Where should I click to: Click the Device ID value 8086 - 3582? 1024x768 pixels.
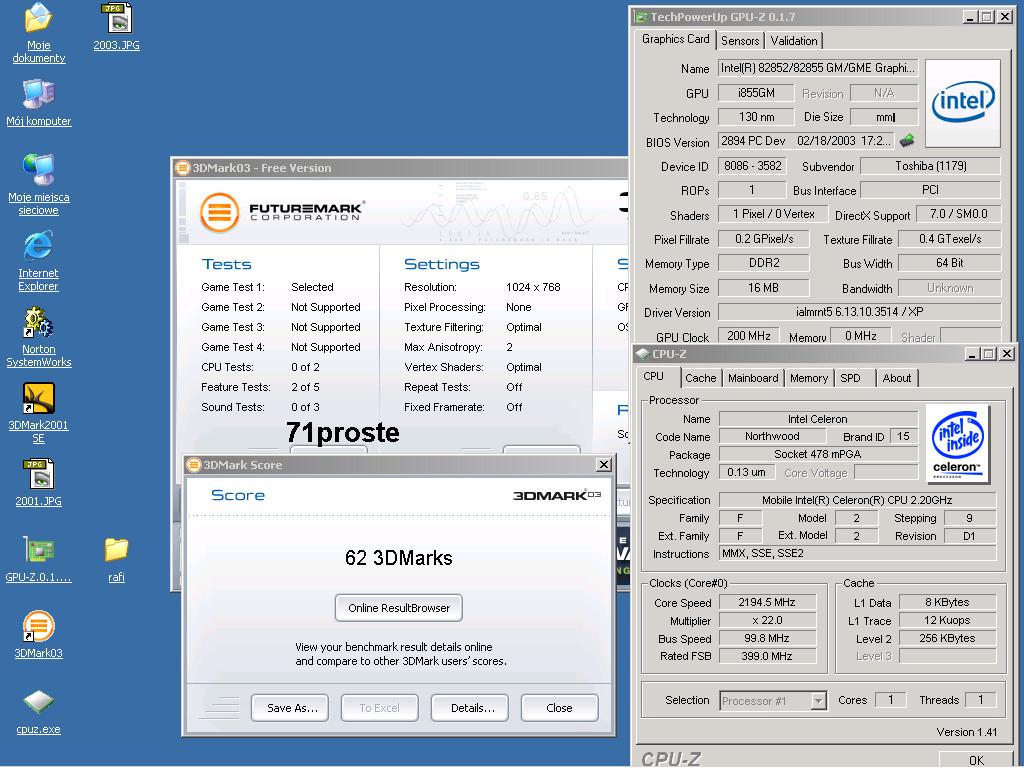(752, 166)
